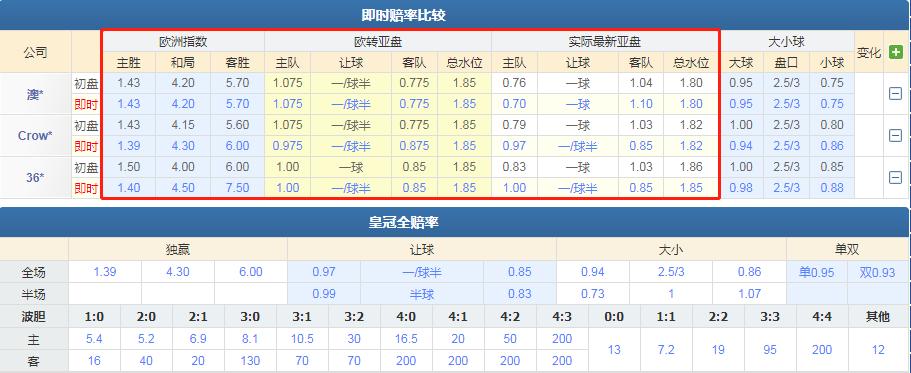Click 19 odds for 2:2 draw
This screenshot has width=911, height=373.
[718, 350]
